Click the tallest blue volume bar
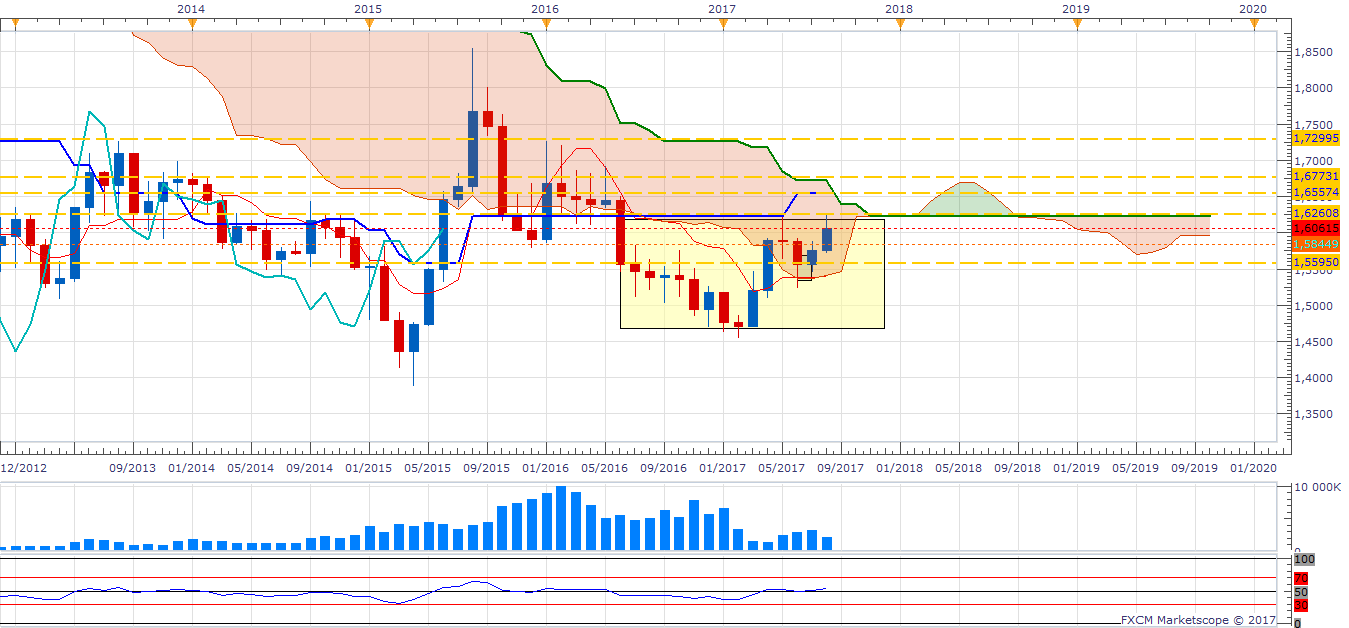The height and width of the screenshot is (628, 1349). click(561, 518)
